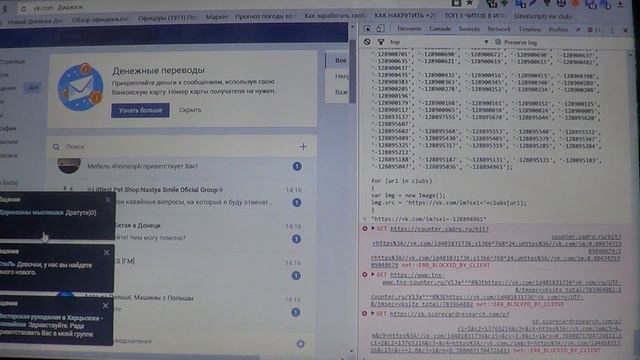The width and height of the screenshot is (640, 360).
Task: Activate the DevTools inspect element picker
Action: tap(367, 29)
